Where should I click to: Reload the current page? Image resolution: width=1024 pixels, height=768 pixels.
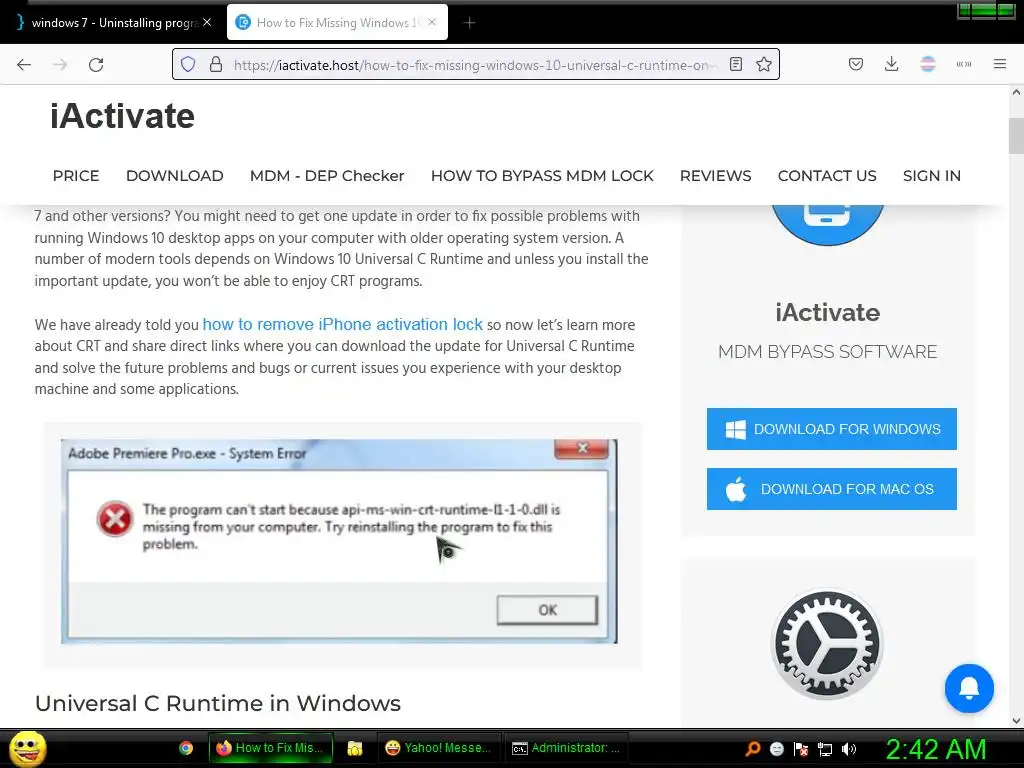(x=96, y=65)
